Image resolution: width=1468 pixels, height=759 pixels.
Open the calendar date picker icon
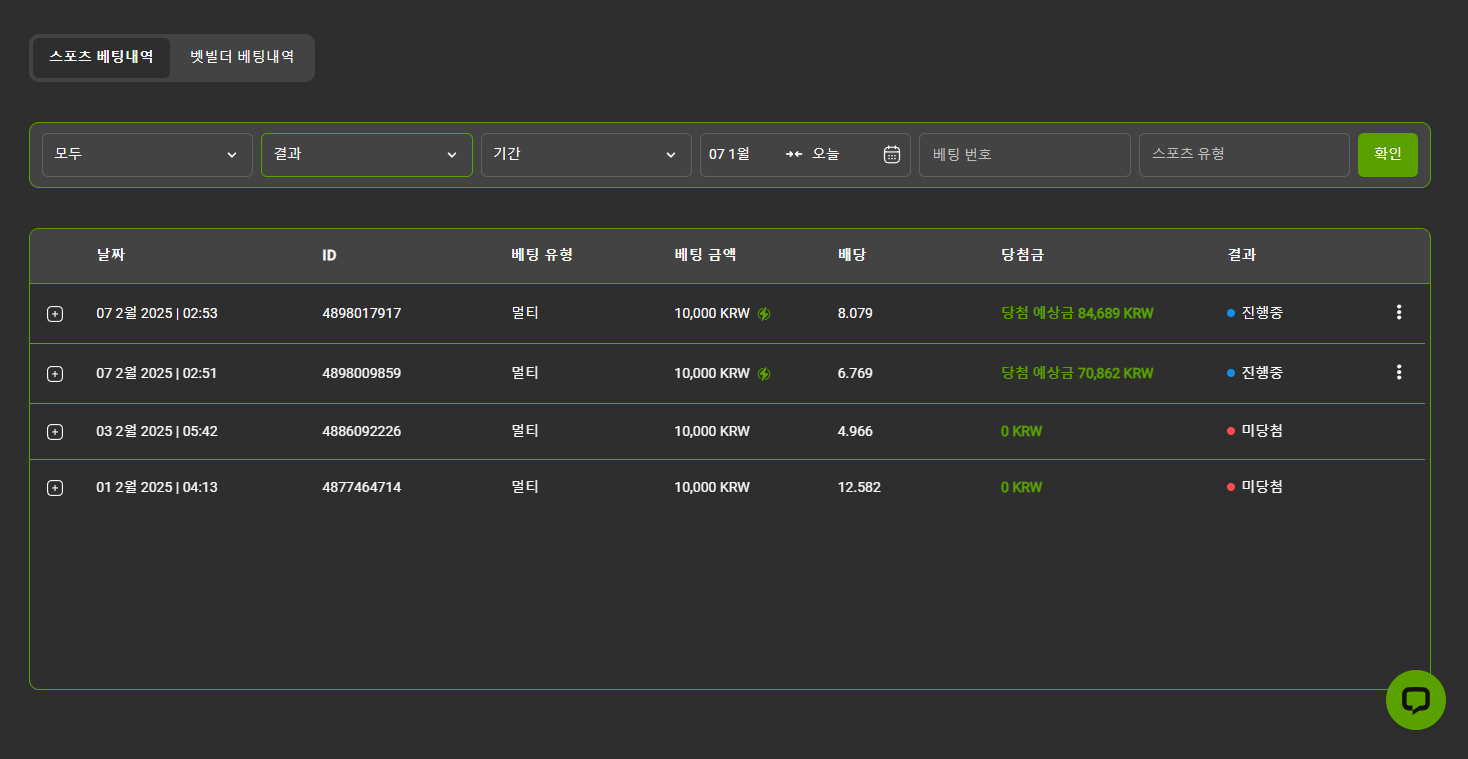coord(892,154)
